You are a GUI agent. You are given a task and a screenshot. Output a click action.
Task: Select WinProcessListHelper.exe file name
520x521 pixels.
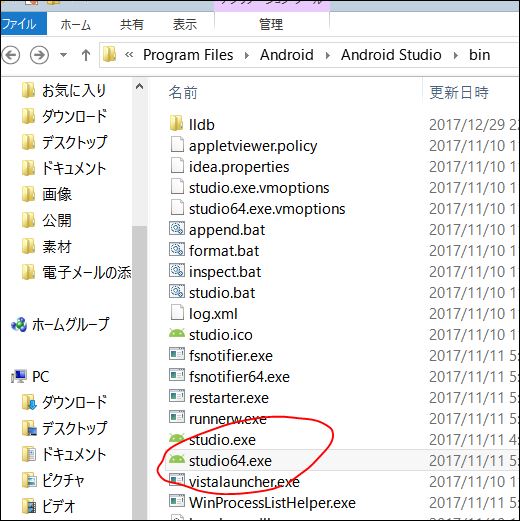point(272,503)
